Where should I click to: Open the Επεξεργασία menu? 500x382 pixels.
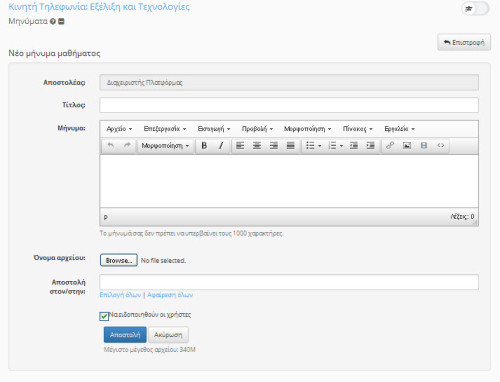[165, 129]
